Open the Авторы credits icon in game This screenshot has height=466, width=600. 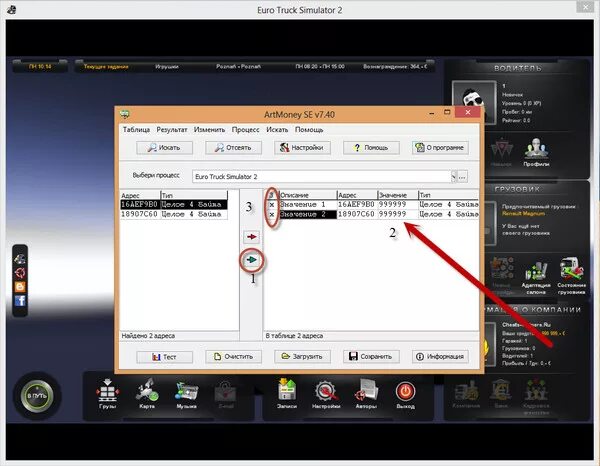[366, 394]
